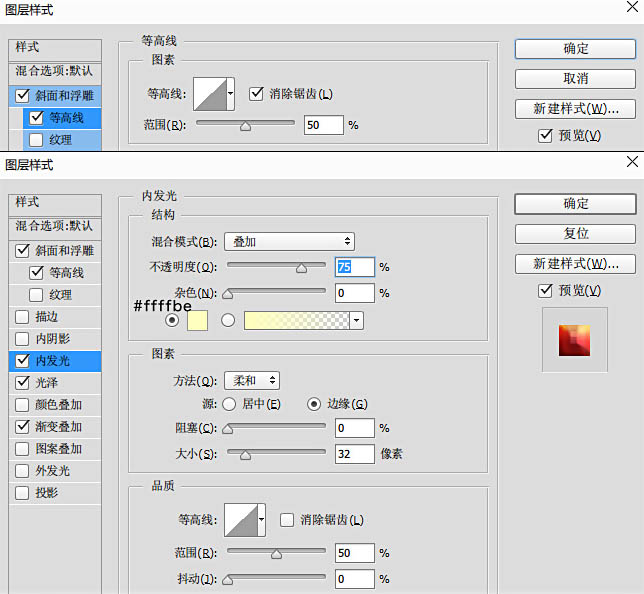Uncheck the 渐变叠加 style
Viewport: 644px width, 594px height.
pos(22,426)
